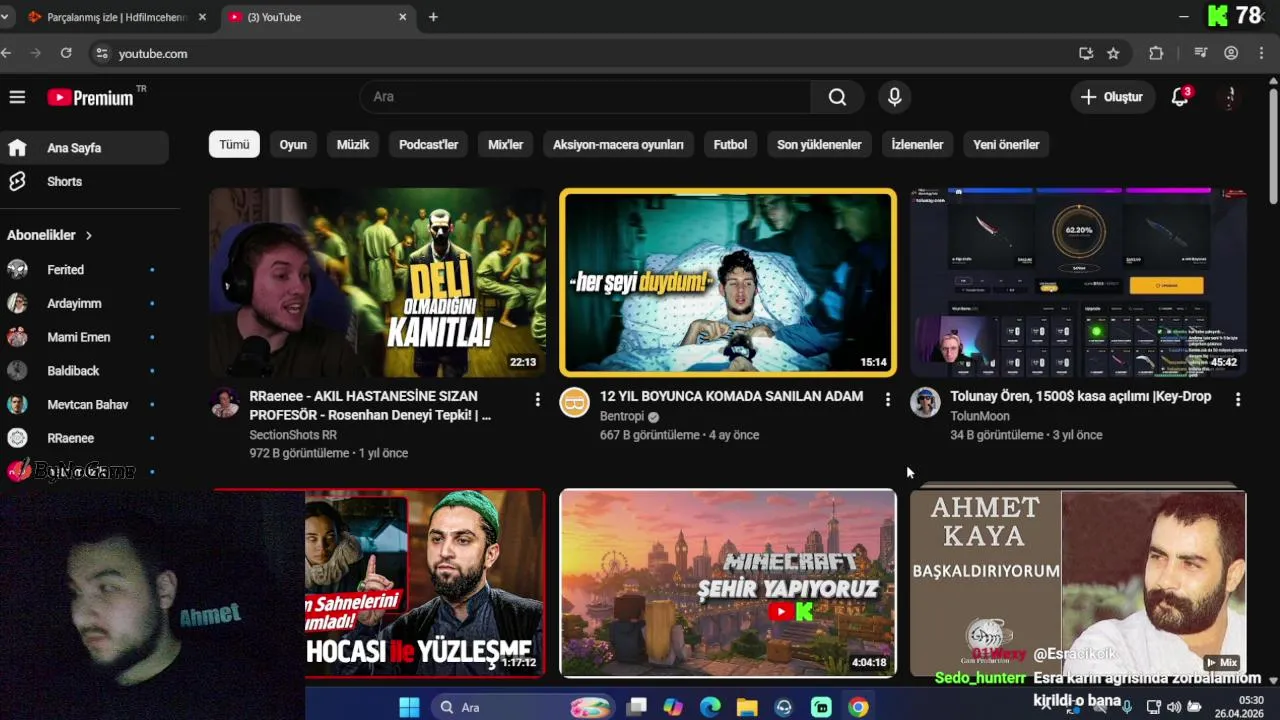Close the YouTube browser tab

click(403, 17)
